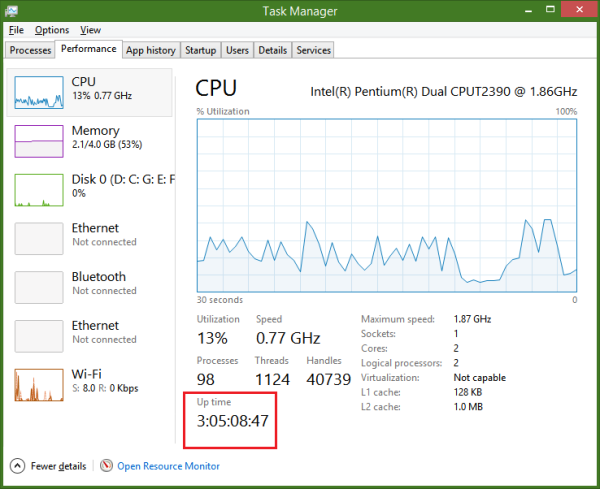Open the Options menu
Image resolution: width=600 pixels, height=489 pixels.
pyautogui.click(x=52, y=30)
